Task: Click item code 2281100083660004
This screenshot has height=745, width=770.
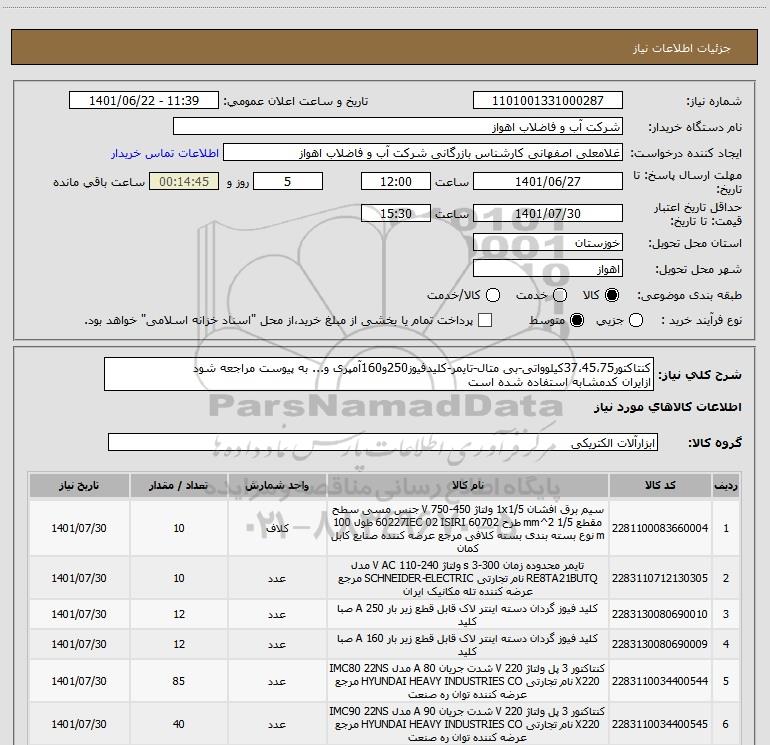Action: coord(660,528)
